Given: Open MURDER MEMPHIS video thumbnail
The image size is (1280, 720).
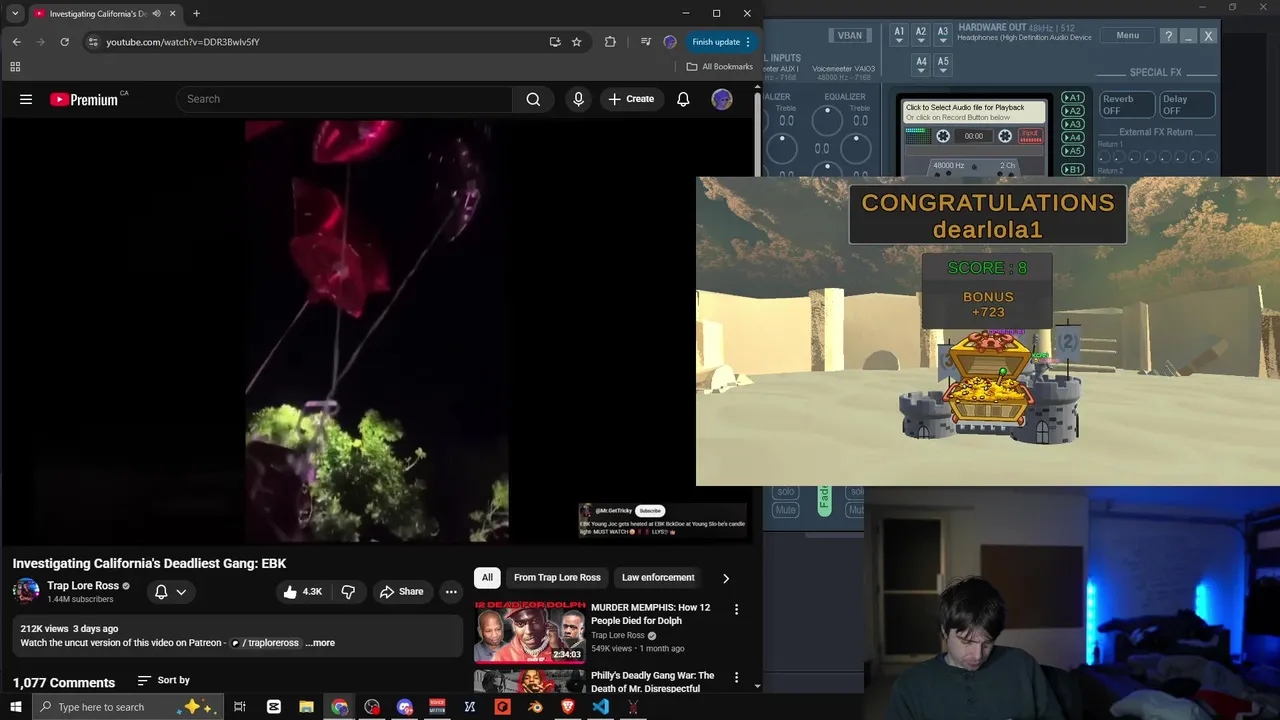Looking at the screenshot, I should pos(529,631).
